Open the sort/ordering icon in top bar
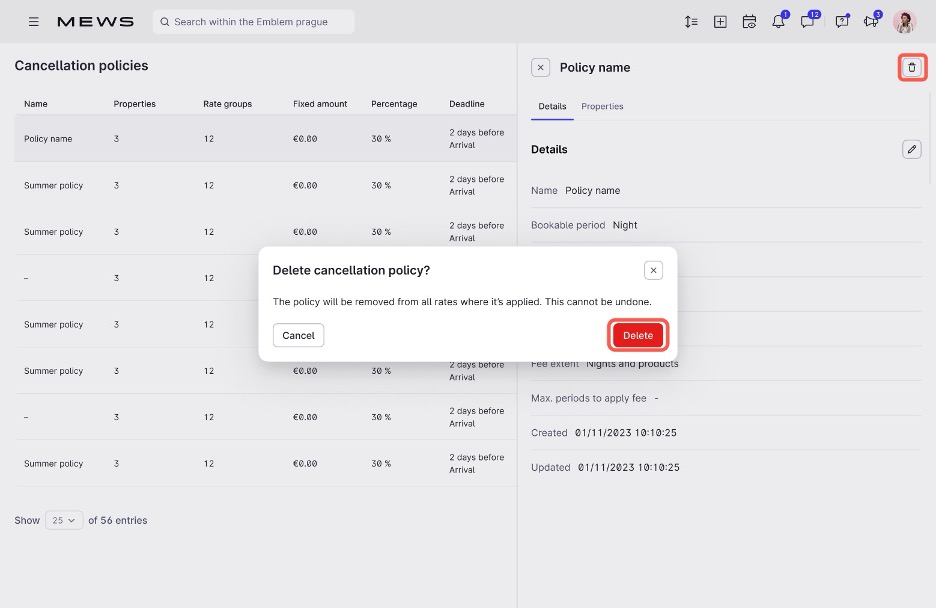This screenshot has width=936, height=608. [691, 22]
